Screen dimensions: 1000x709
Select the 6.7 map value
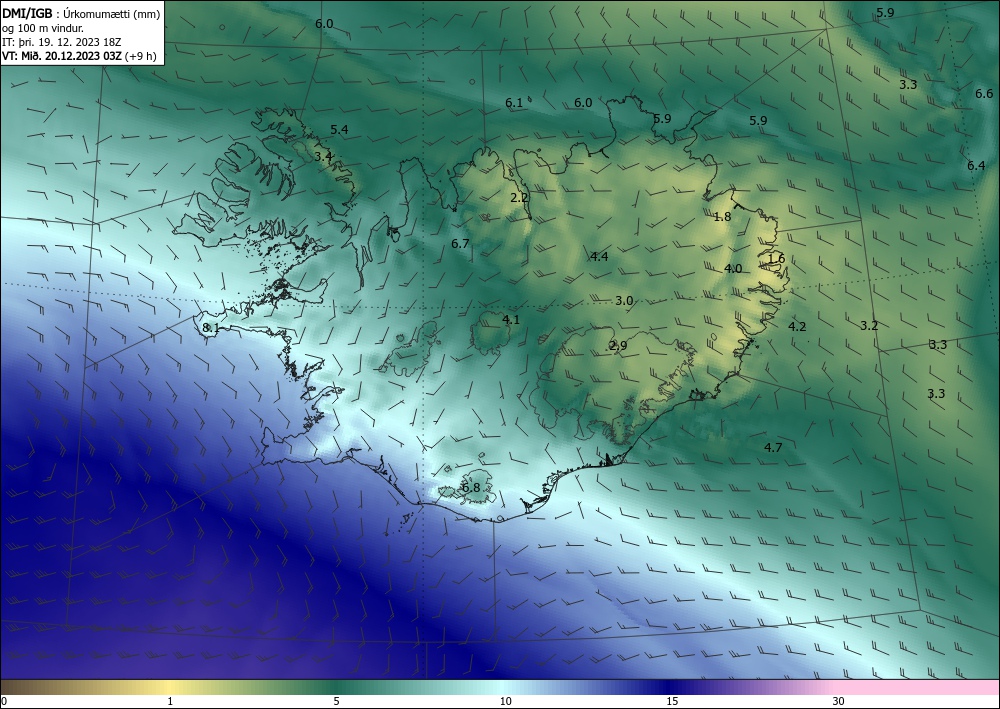tap(460, 244)
